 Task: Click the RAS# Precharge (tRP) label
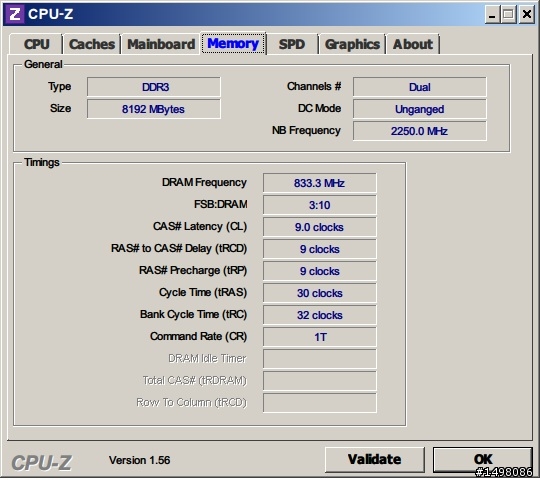pyautogui.click(x=193, y=271)
